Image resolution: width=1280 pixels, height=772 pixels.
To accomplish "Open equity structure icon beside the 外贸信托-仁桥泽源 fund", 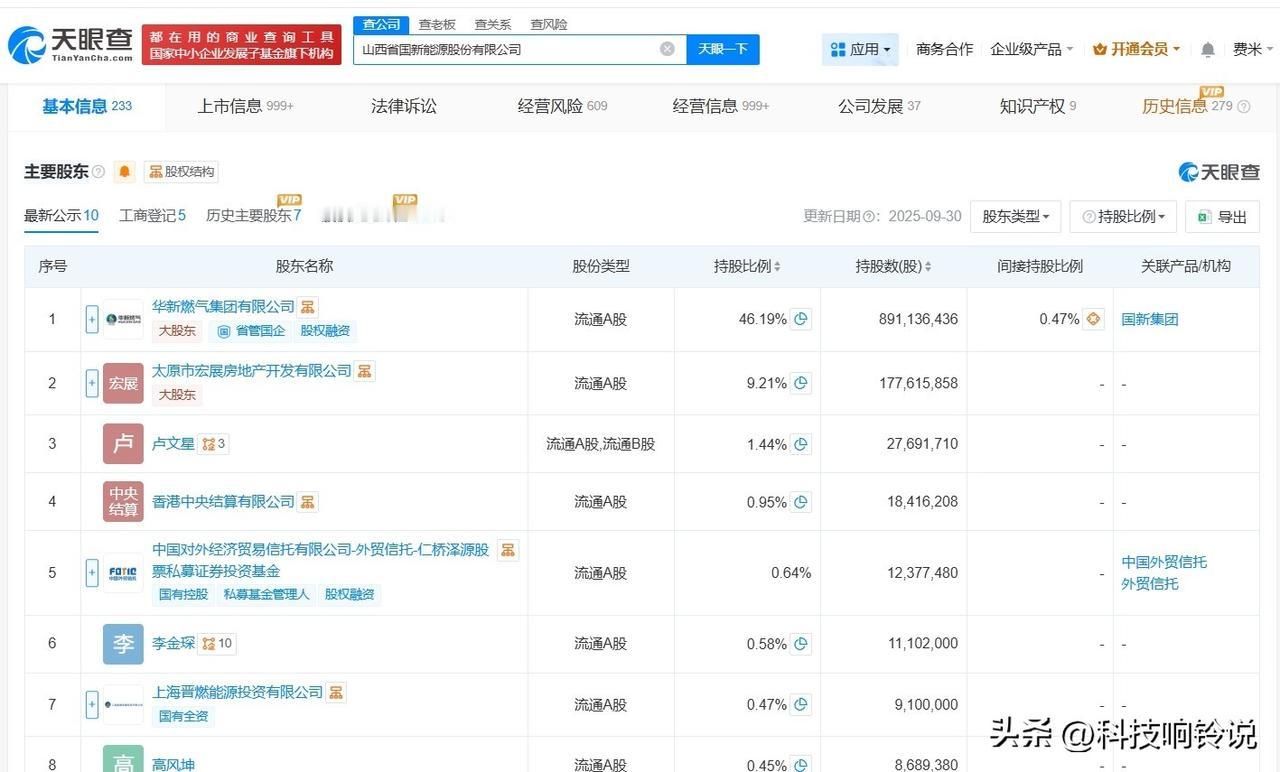I will coord(508,550).
